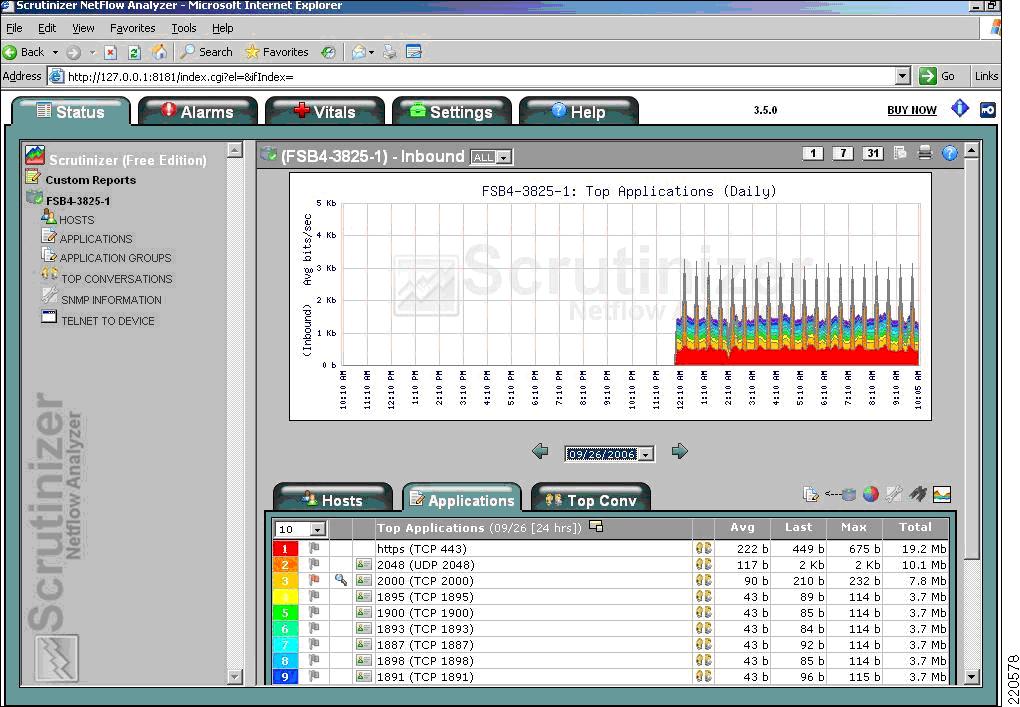Image resolution: width=1020 pixels, height=707 pixels.
Task: Click the green rank 5 color cell
Action: [285, 612]
